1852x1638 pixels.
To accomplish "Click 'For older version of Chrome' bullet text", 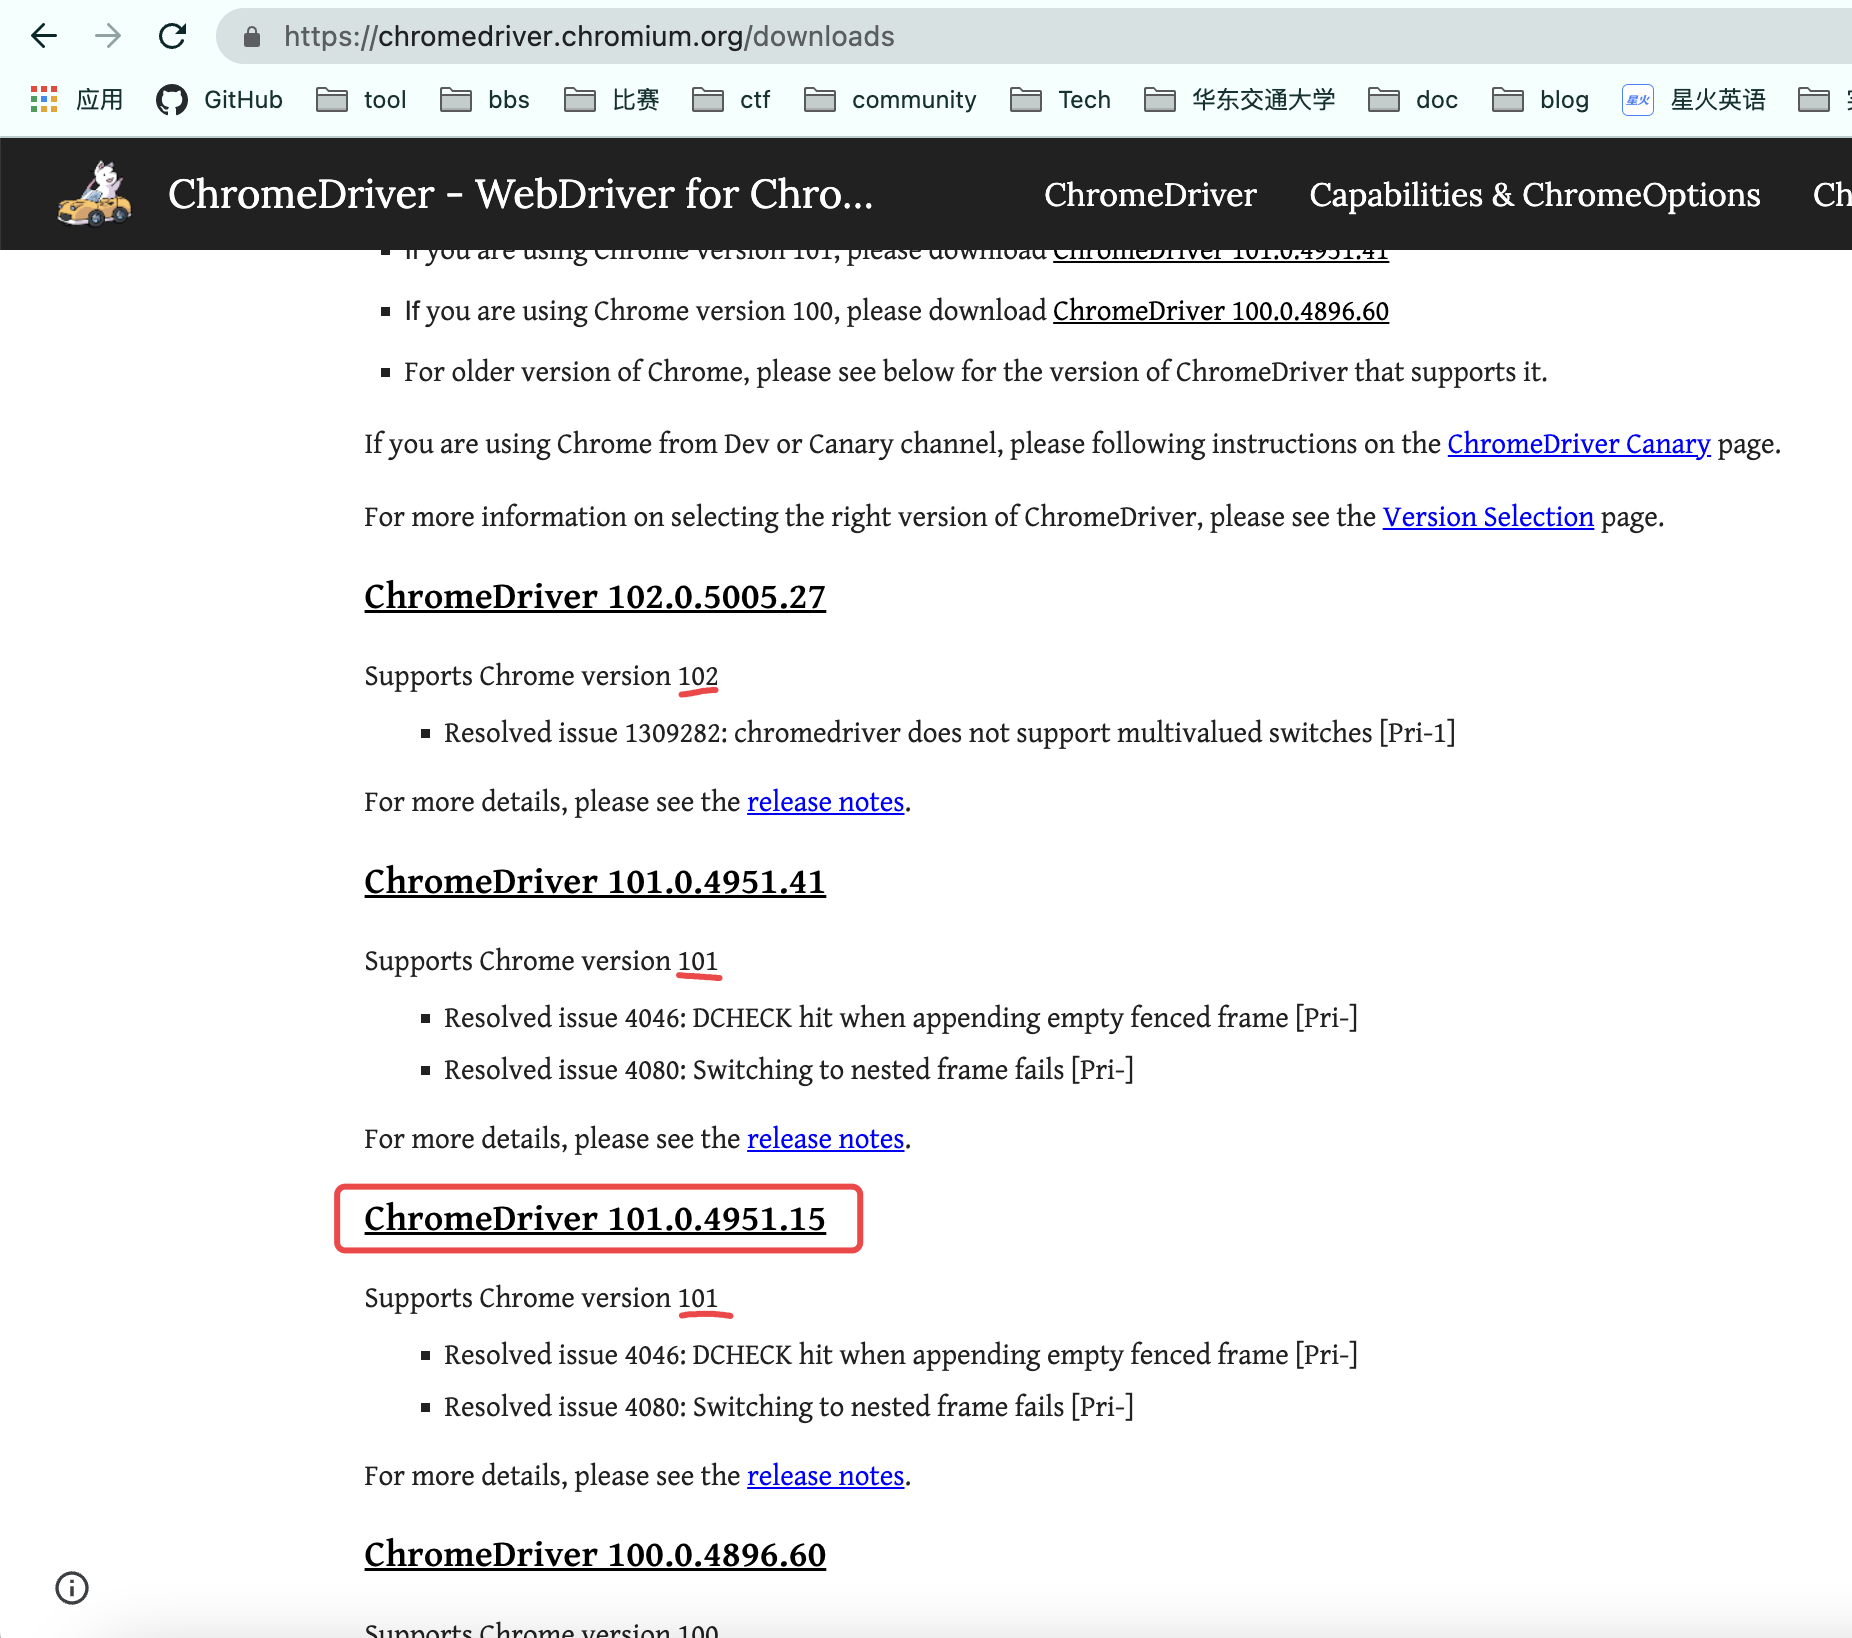I will [x=975, y=372].
